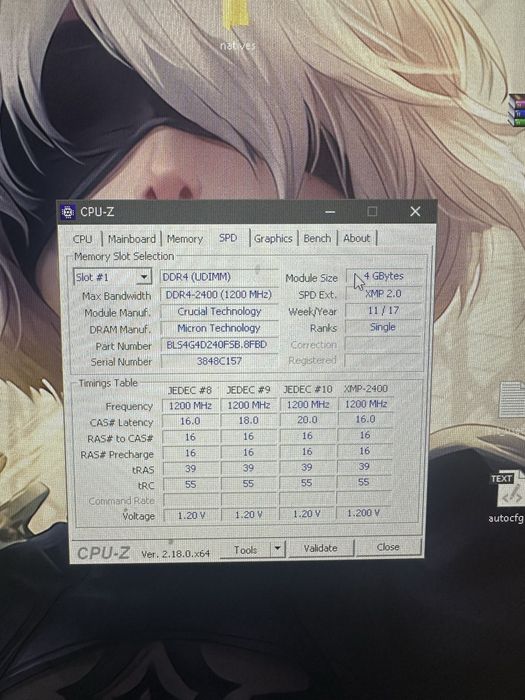
Task: Click the empty Registered field
Action: tap(384, 360)
